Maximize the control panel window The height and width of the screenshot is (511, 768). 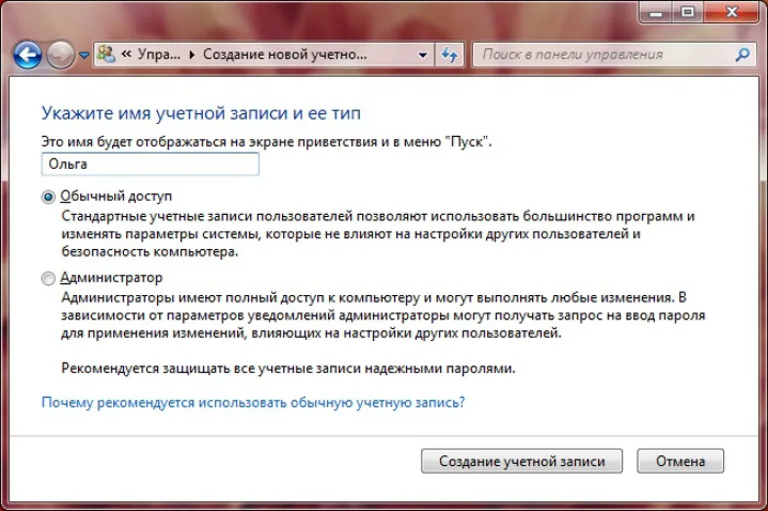(x=688, y=12)
